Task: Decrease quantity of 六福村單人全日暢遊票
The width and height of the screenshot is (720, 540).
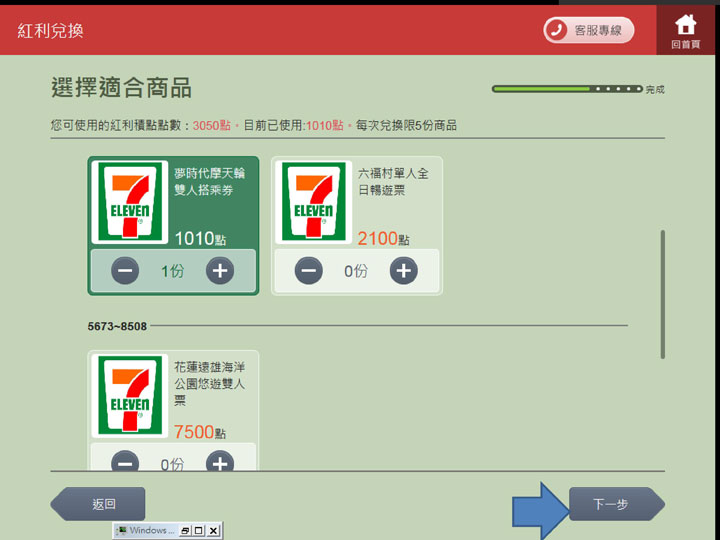Action: (x=309, y=270)
